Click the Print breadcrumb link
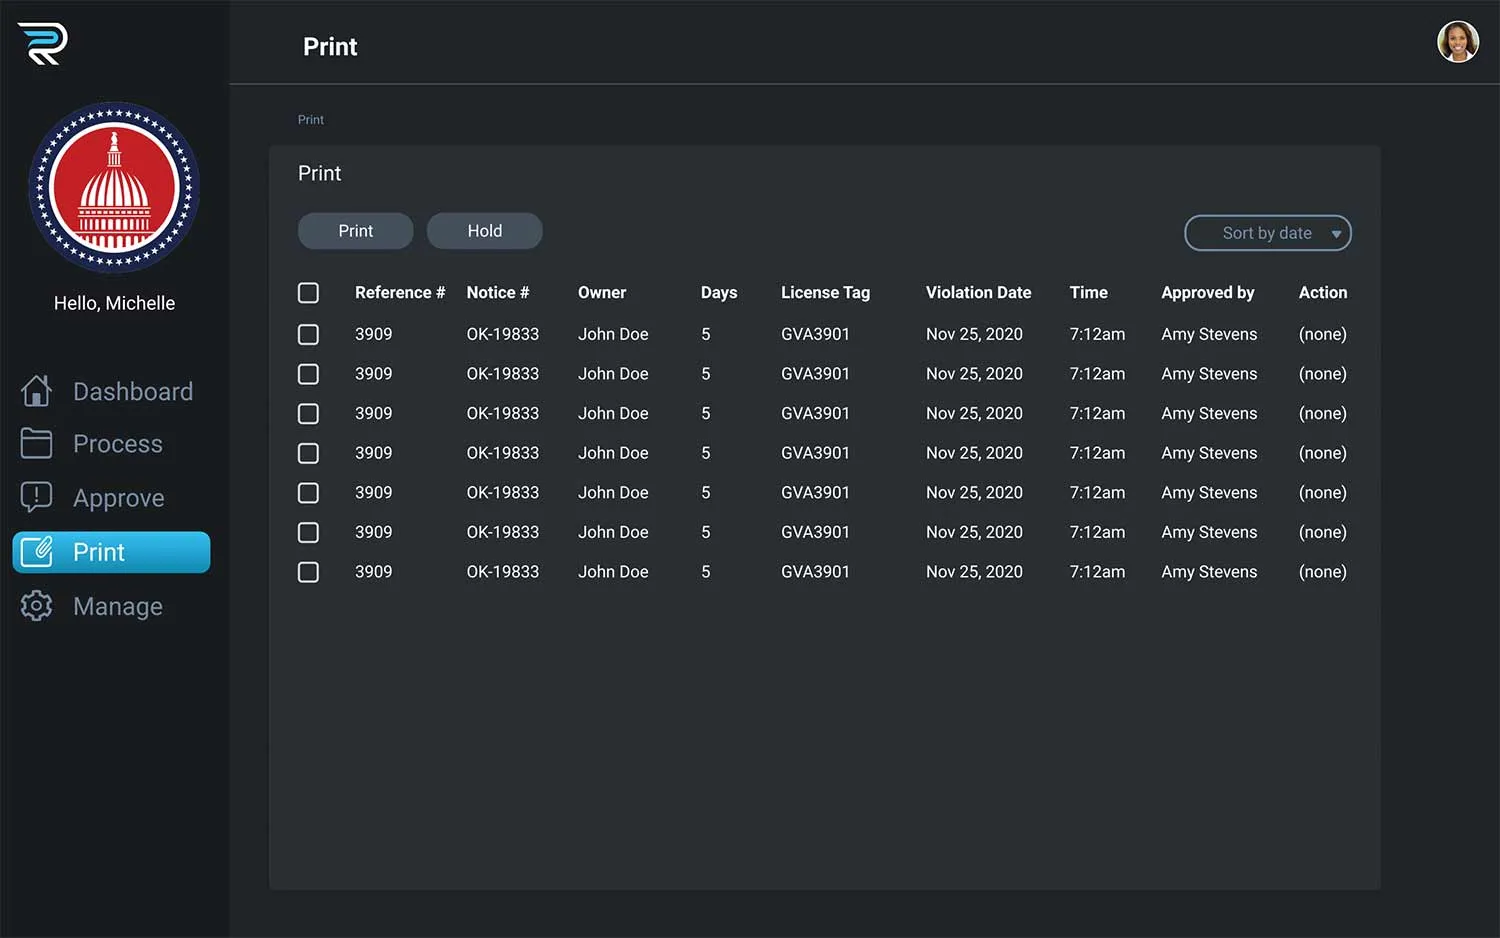Image resolution: width=1500 pixels, height=938 pixels. click(310, 120)
